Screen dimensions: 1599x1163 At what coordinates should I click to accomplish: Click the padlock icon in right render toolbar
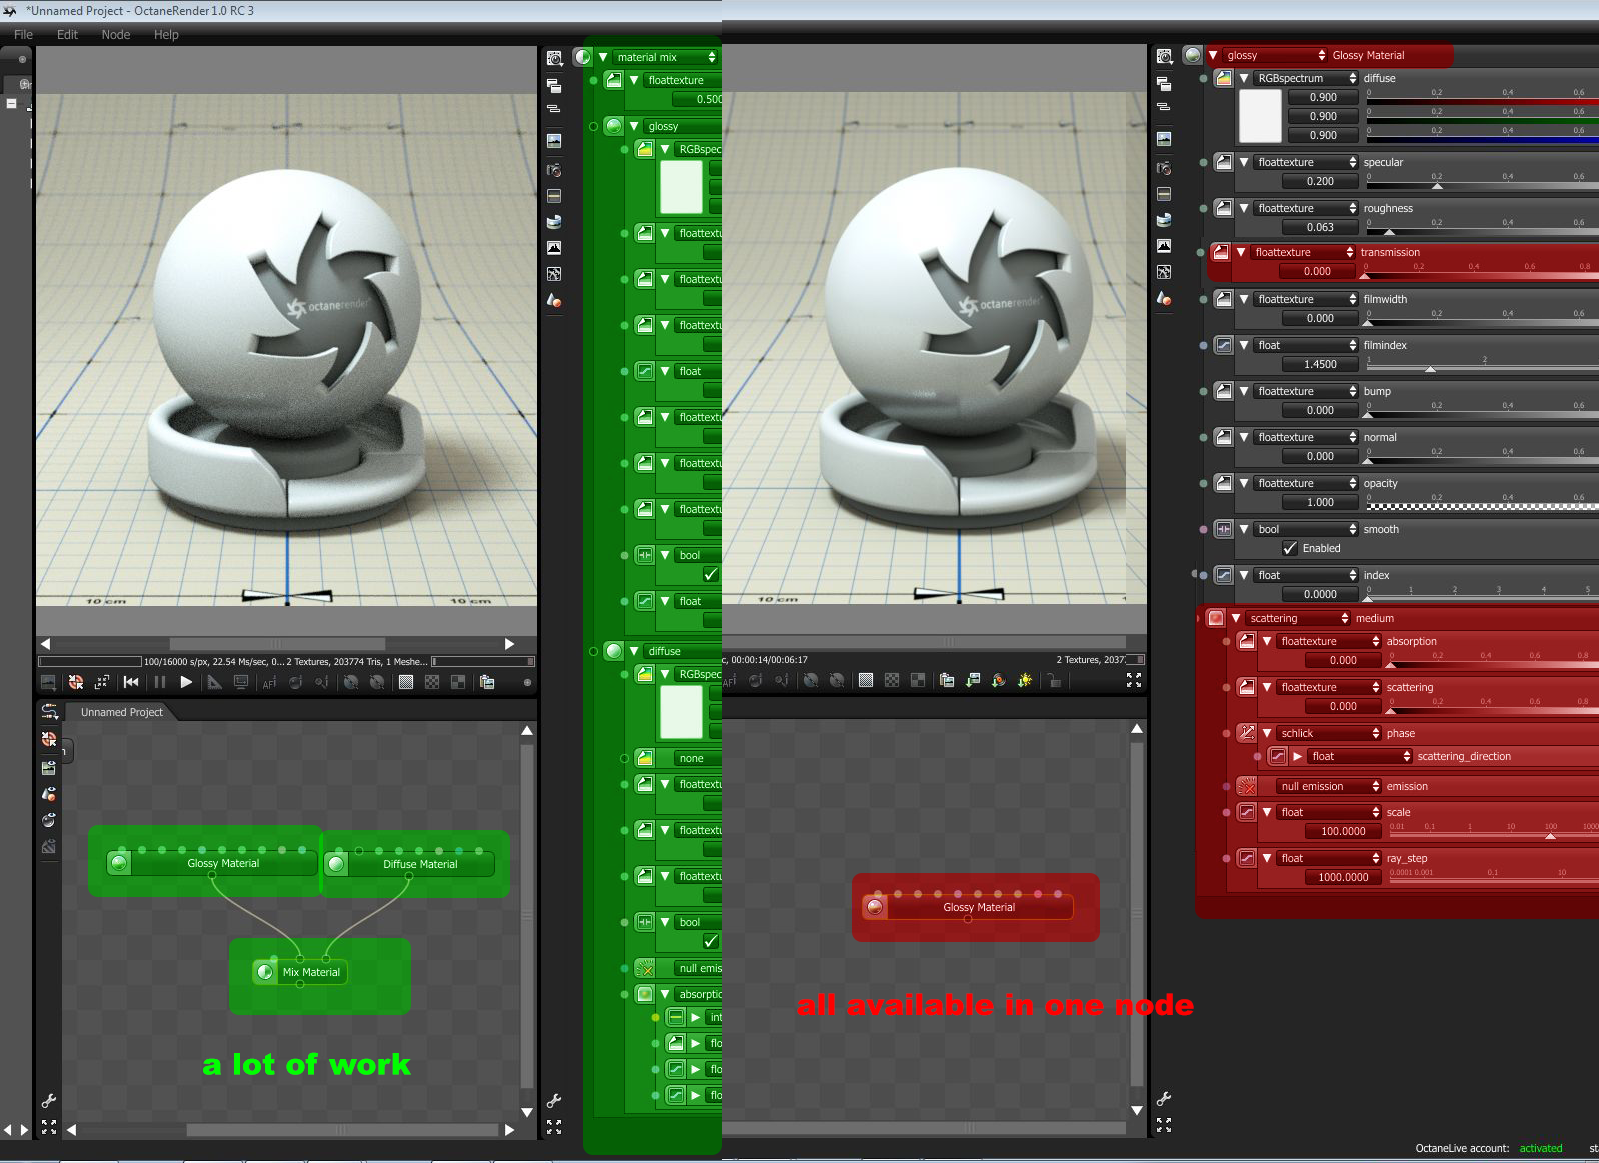click(x=1054, y=680)
